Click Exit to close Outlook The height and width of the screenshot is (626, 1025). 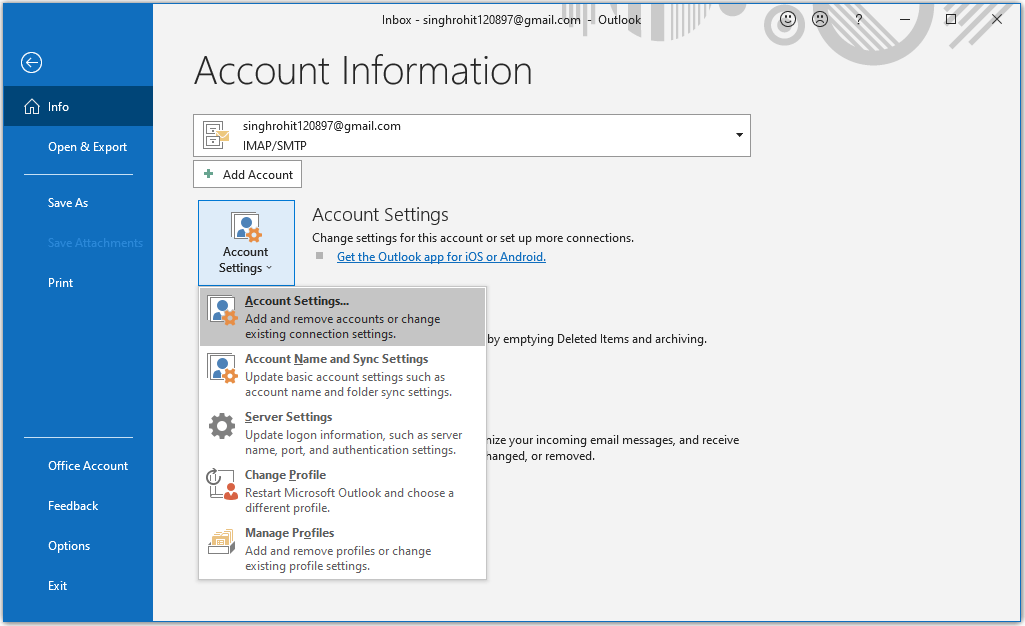click(x=57, y=585)
